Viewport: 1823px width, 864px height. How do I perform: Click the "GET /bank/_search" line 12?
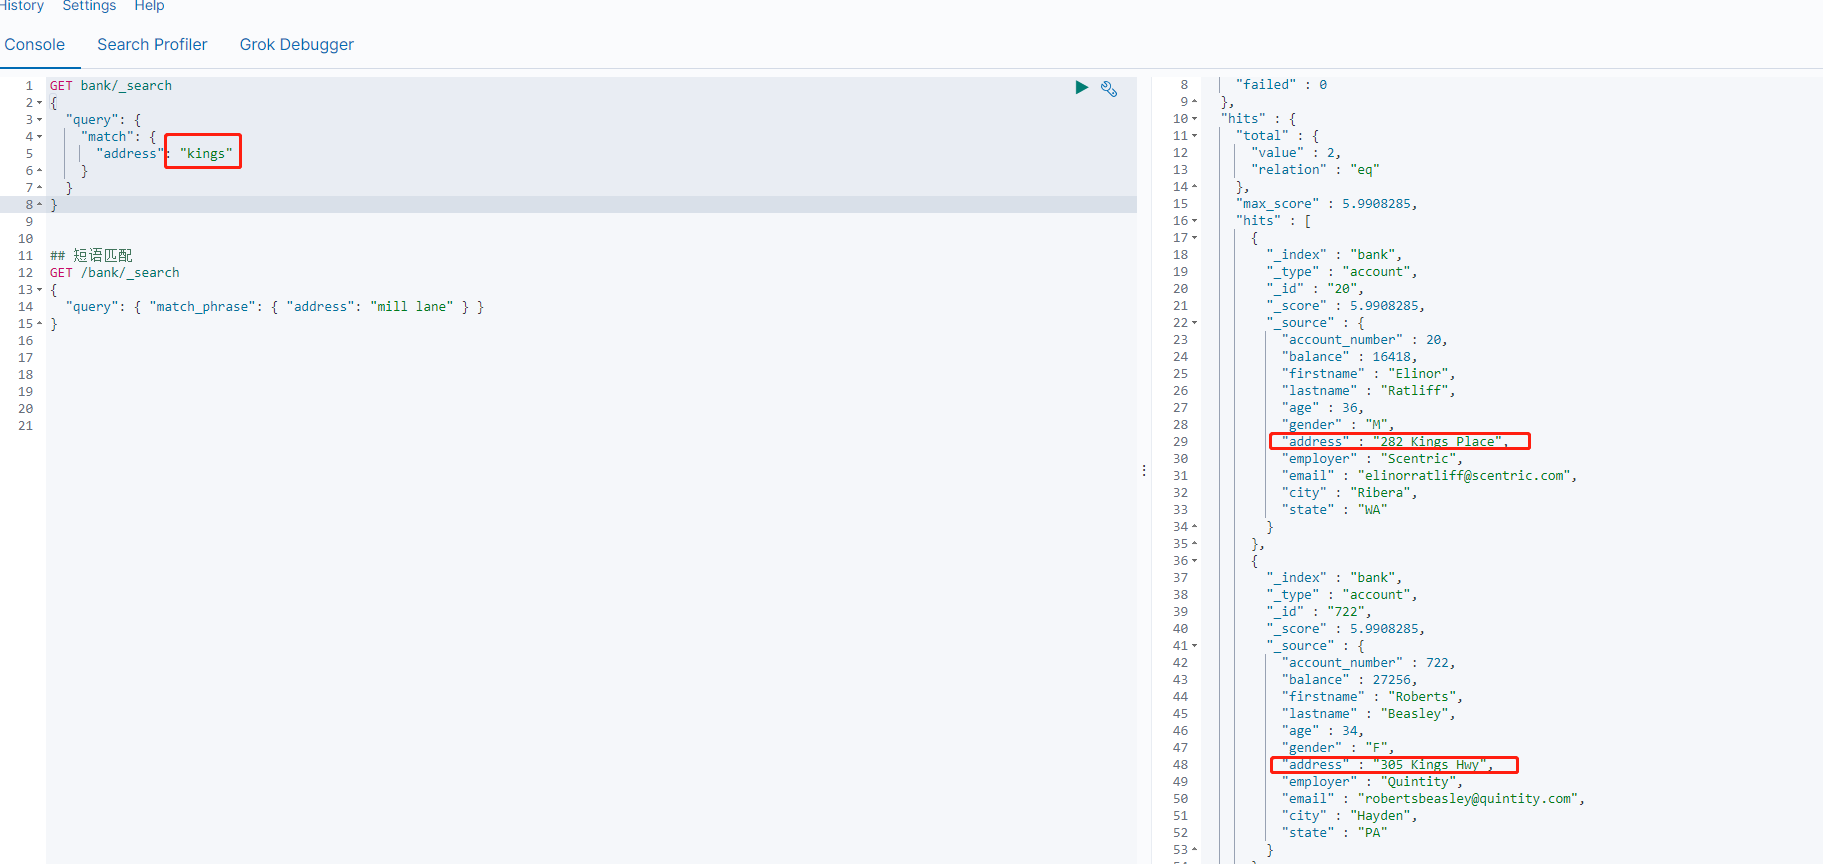(x=115, y=273)
